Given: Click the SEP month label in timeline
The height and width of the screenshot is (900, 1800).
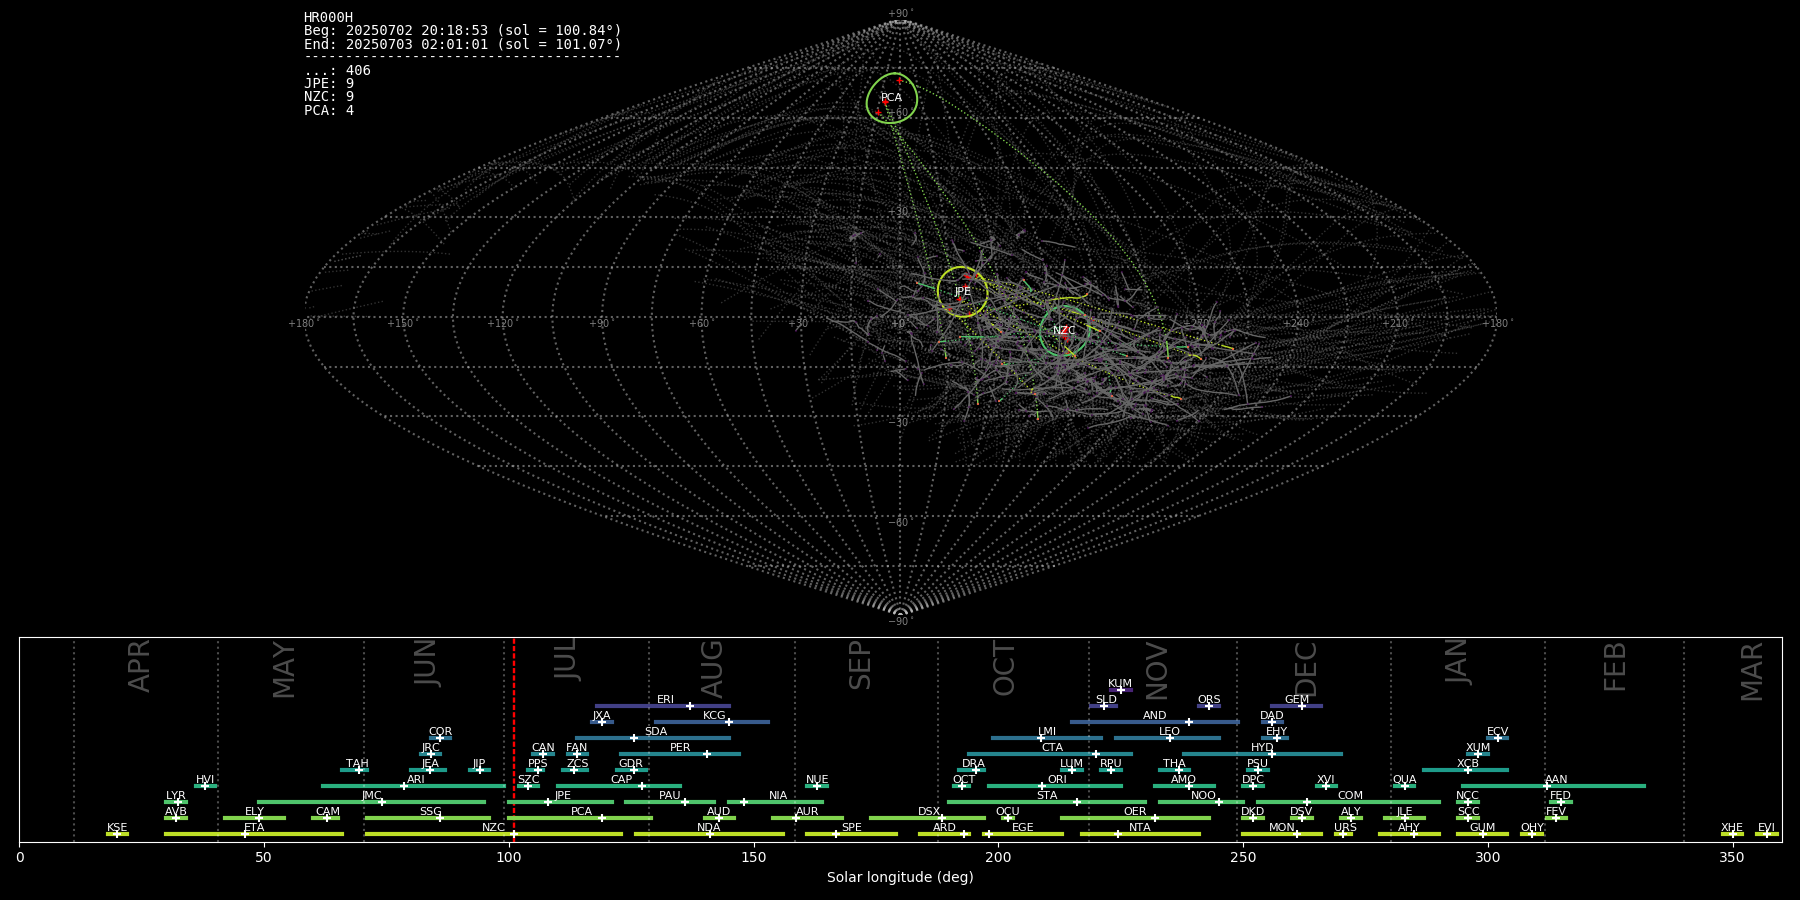Looking at the screenshot, I should point(860,665).
